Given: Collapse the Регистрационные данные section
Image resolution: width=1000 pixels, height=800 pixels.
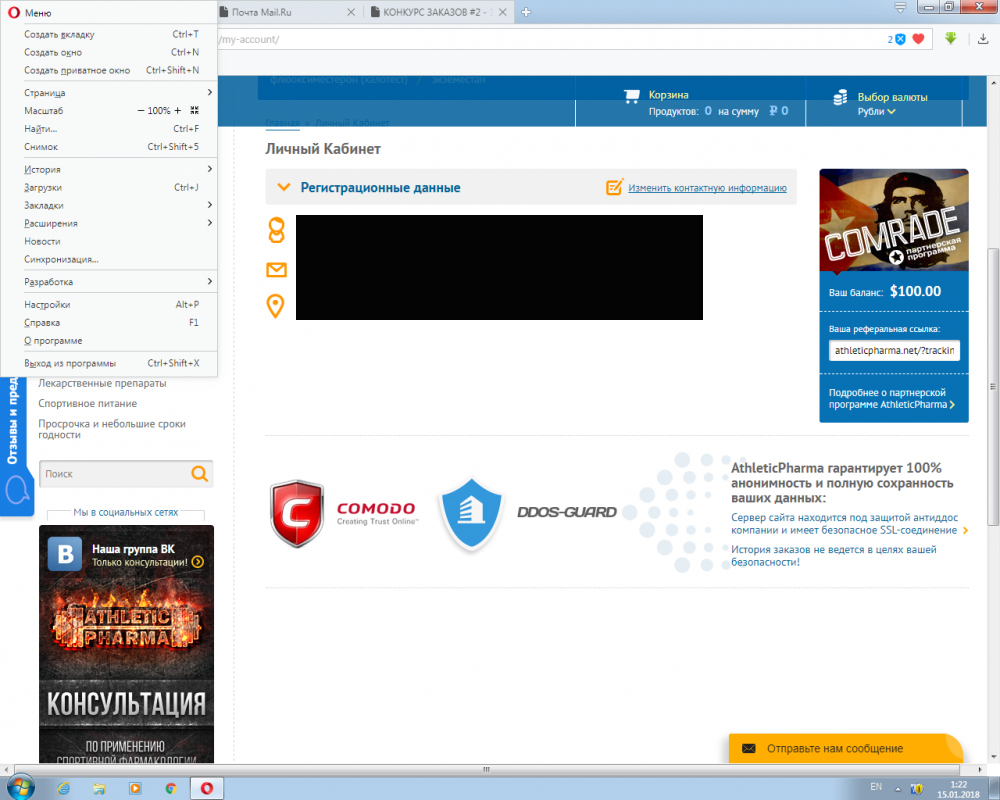Looking at the screenshot, I should [x=283, y=187].
